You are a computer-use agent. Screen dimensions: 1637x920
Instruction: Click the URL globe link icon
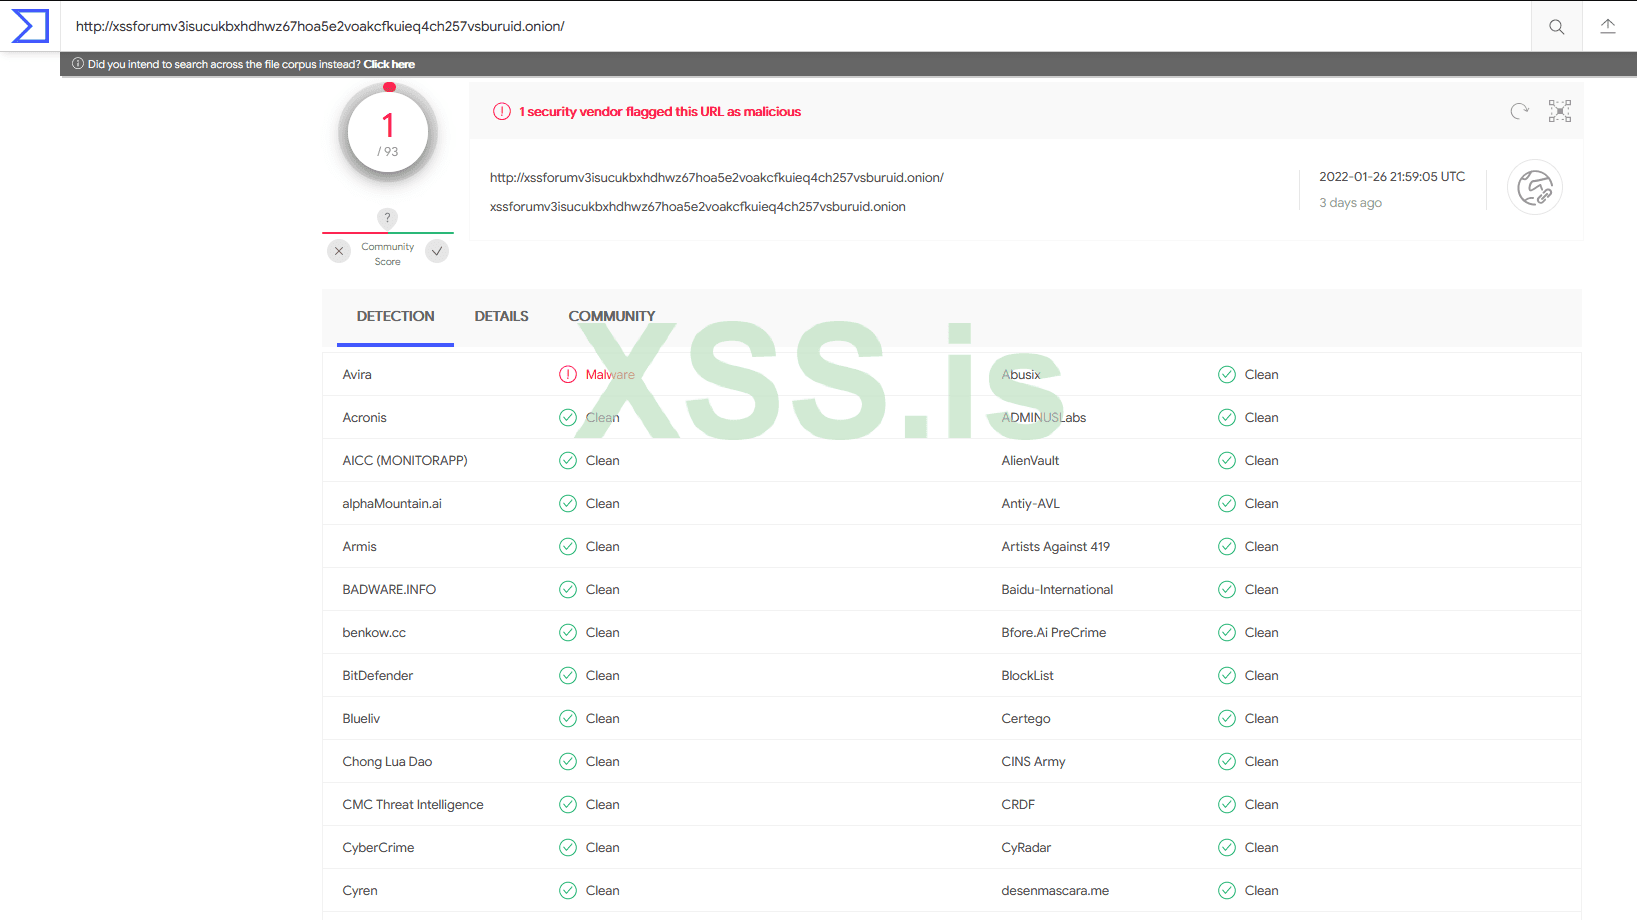point(1535,188)
